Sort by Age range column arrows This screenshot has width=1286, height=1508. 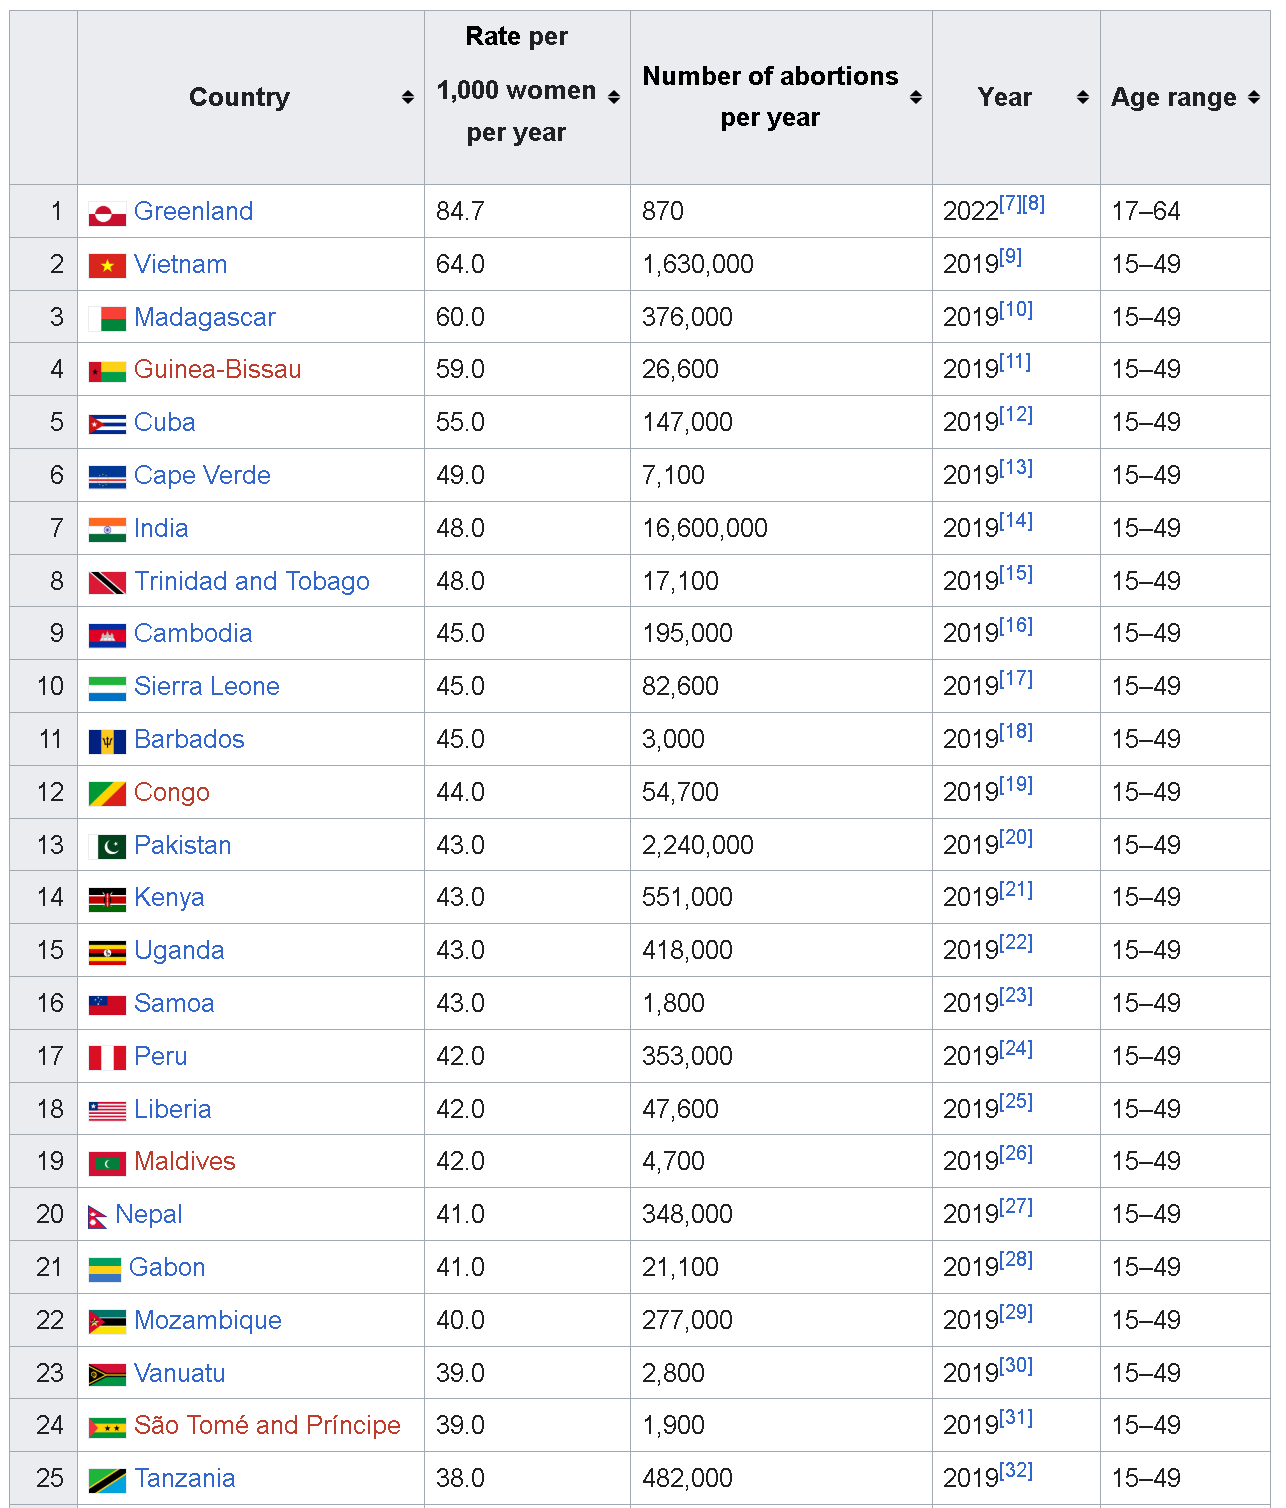tap(1254, 97)
